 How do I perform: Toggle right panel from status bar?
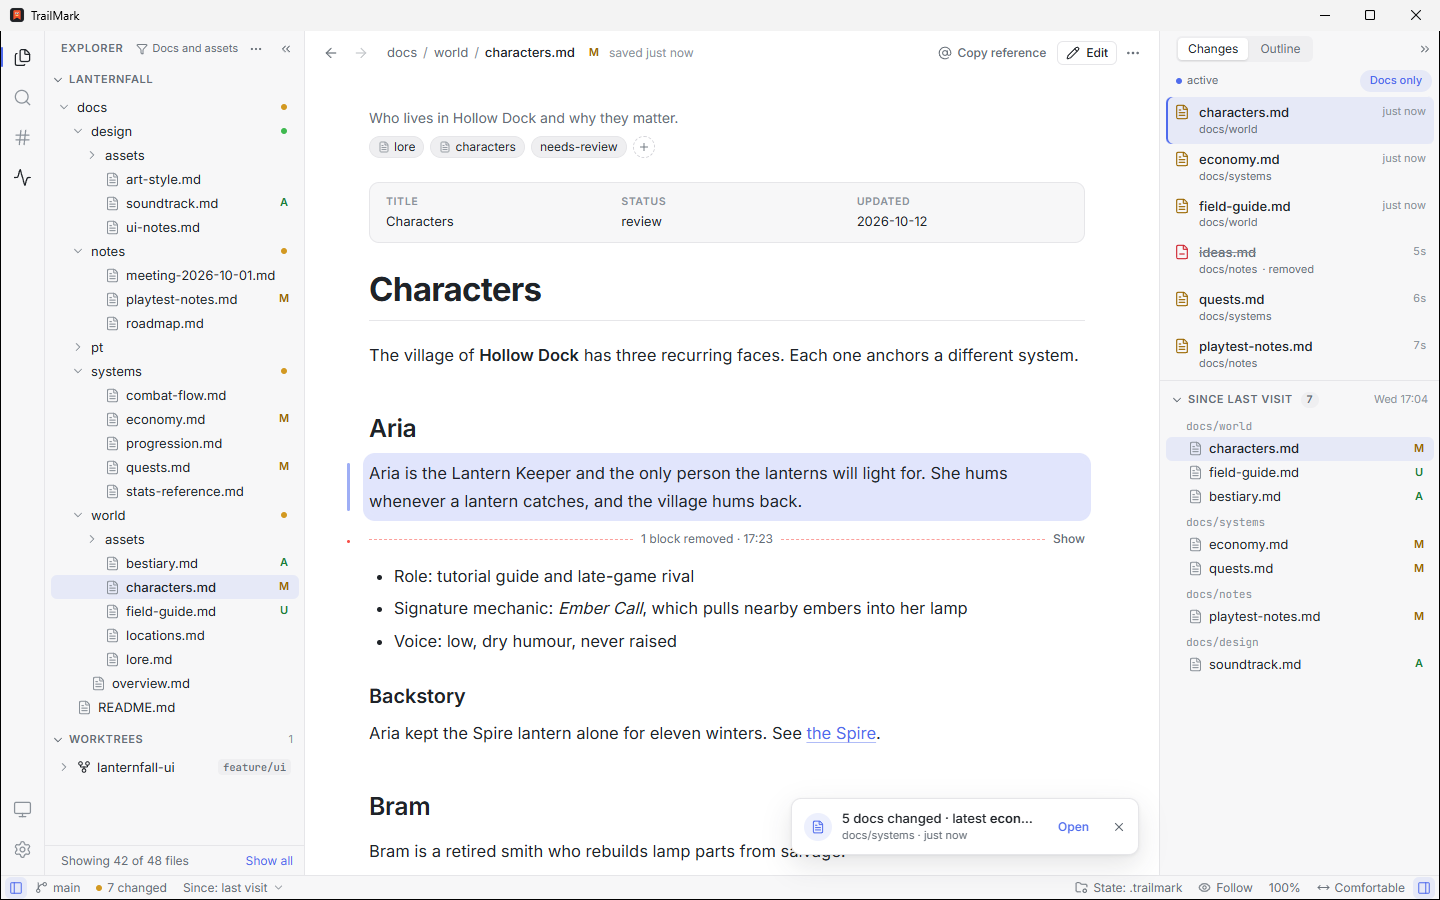pos(1424,888)
